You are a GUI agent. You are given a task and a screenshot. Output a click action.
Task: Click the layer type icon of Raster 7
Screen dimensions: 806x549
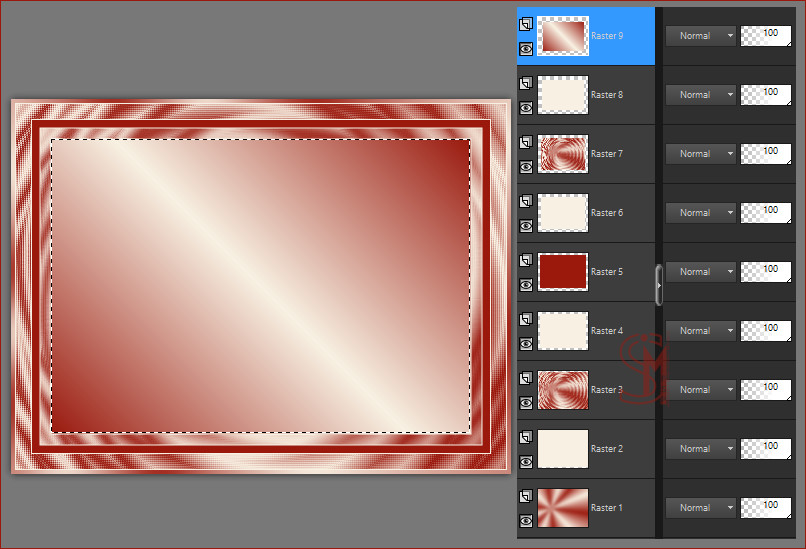pos(526,142)
